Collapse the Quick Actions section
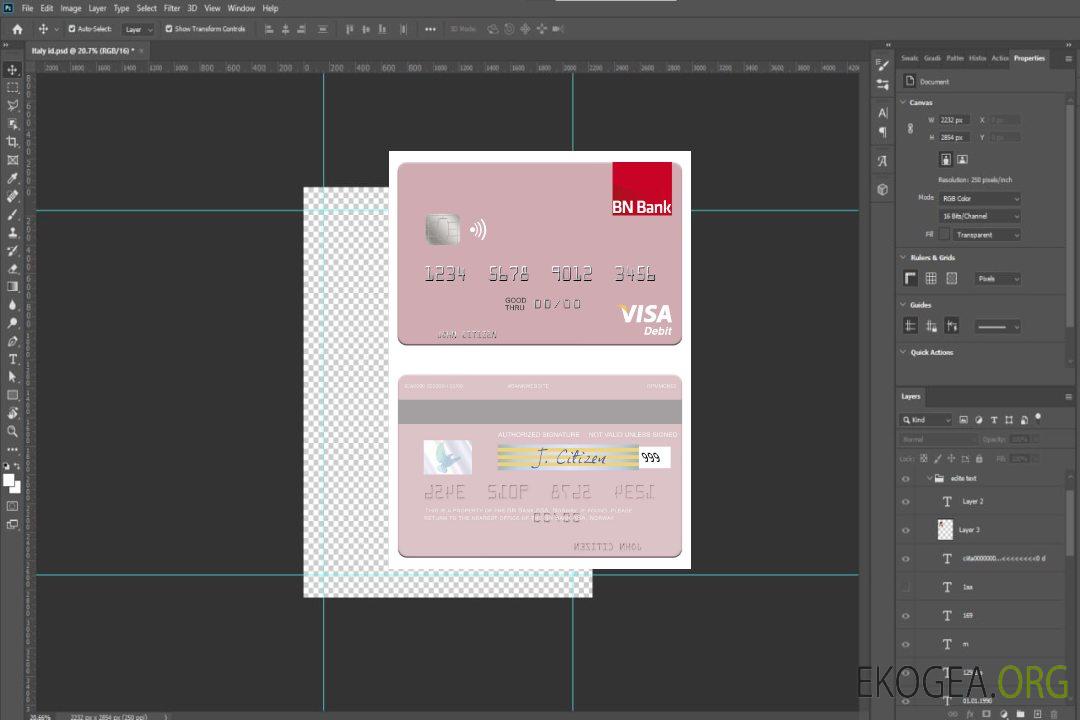 (x=904, y=352)
